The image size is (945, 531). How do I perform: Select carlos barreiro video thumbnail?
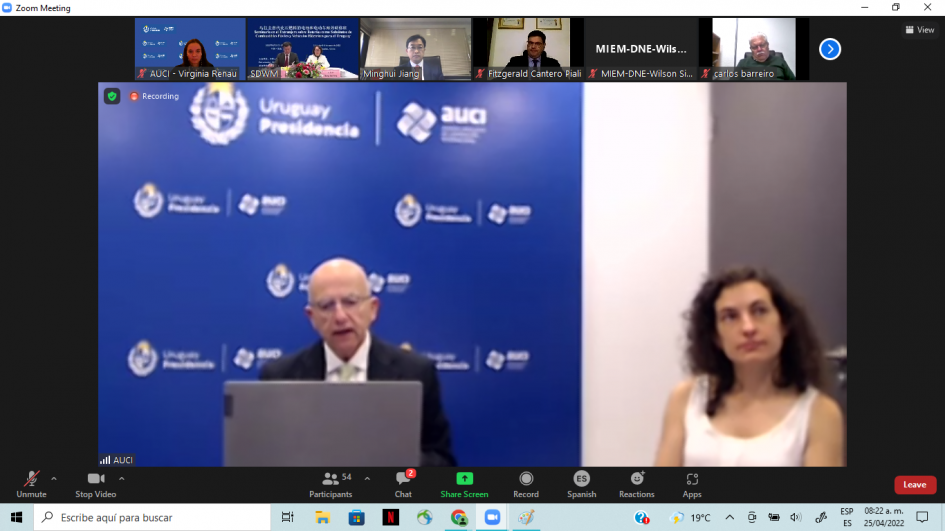coord(754,49)
